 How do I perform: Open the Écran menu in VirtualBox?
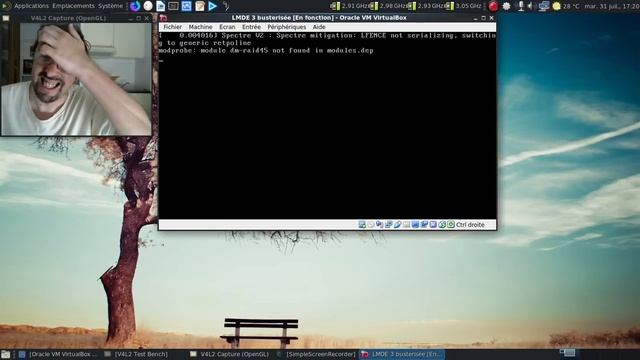[227, 27]
